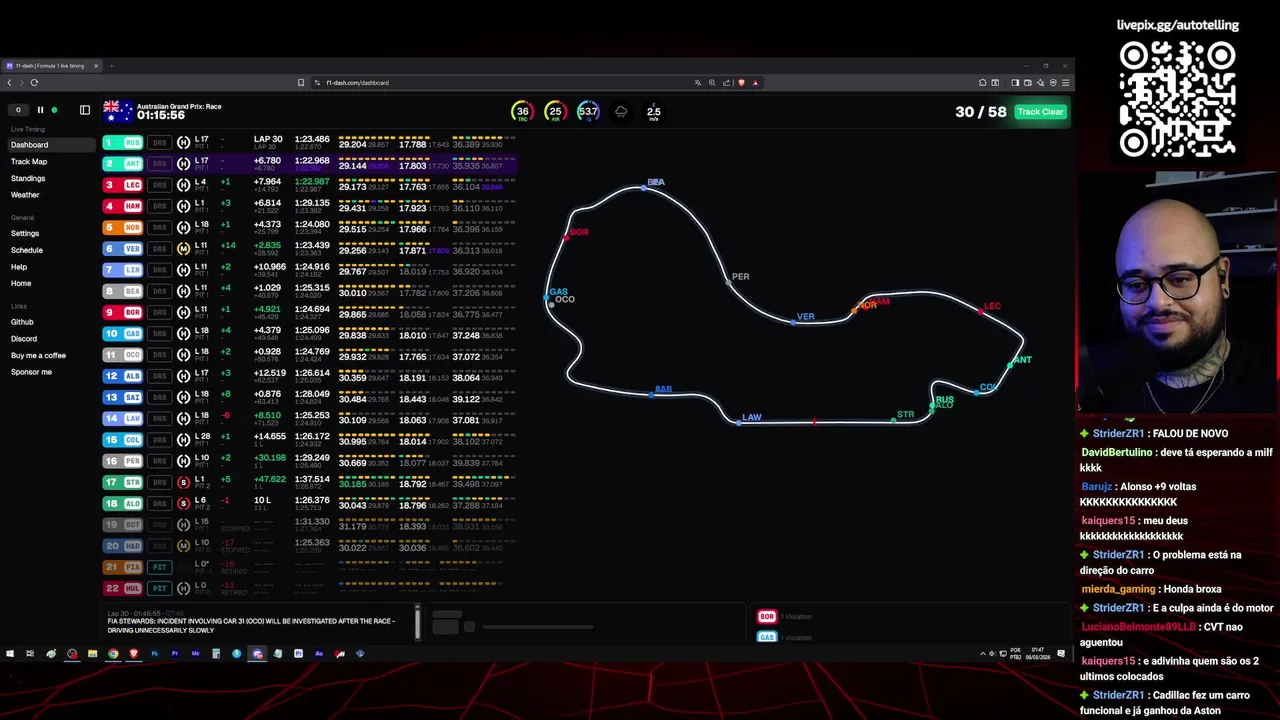The width and height of the screenshot is (1280, 720).
Task: Open a new browser tab
Action: pyautogui.click(x=111, y=66)
